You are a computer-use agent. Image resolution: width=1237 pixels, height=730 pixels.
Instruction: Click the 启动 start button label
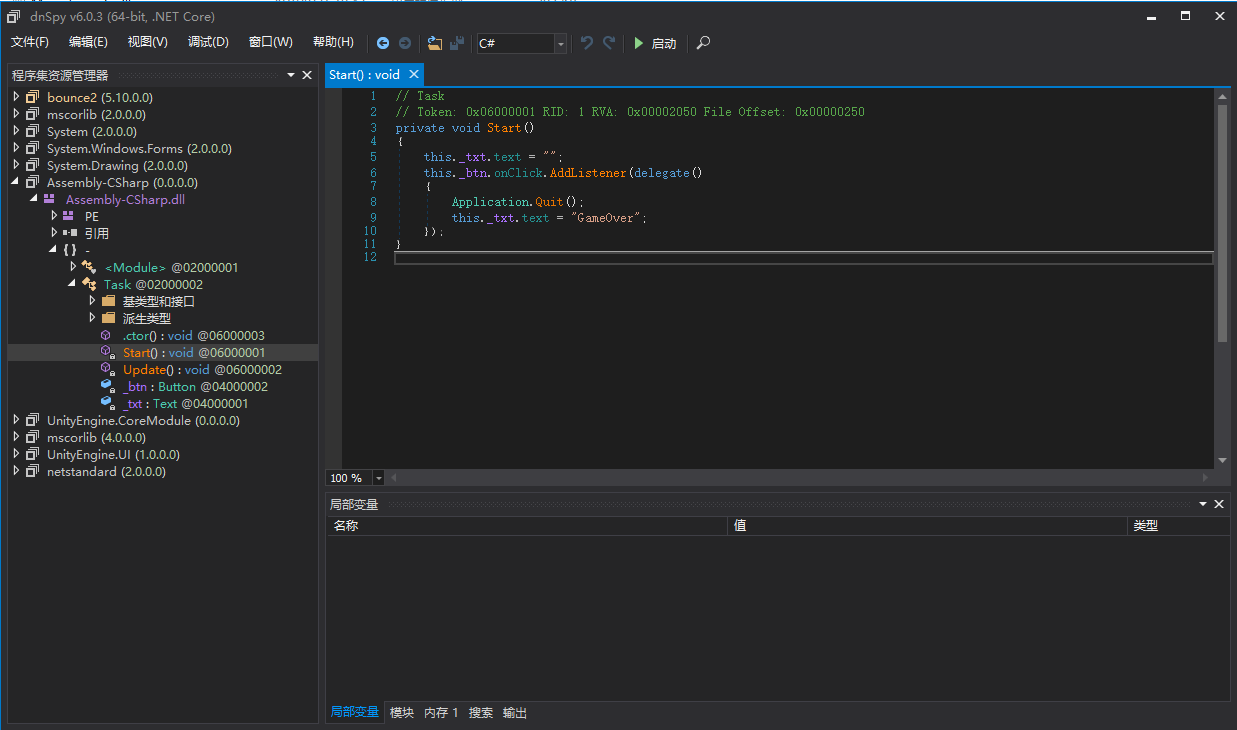coord(664,43)
